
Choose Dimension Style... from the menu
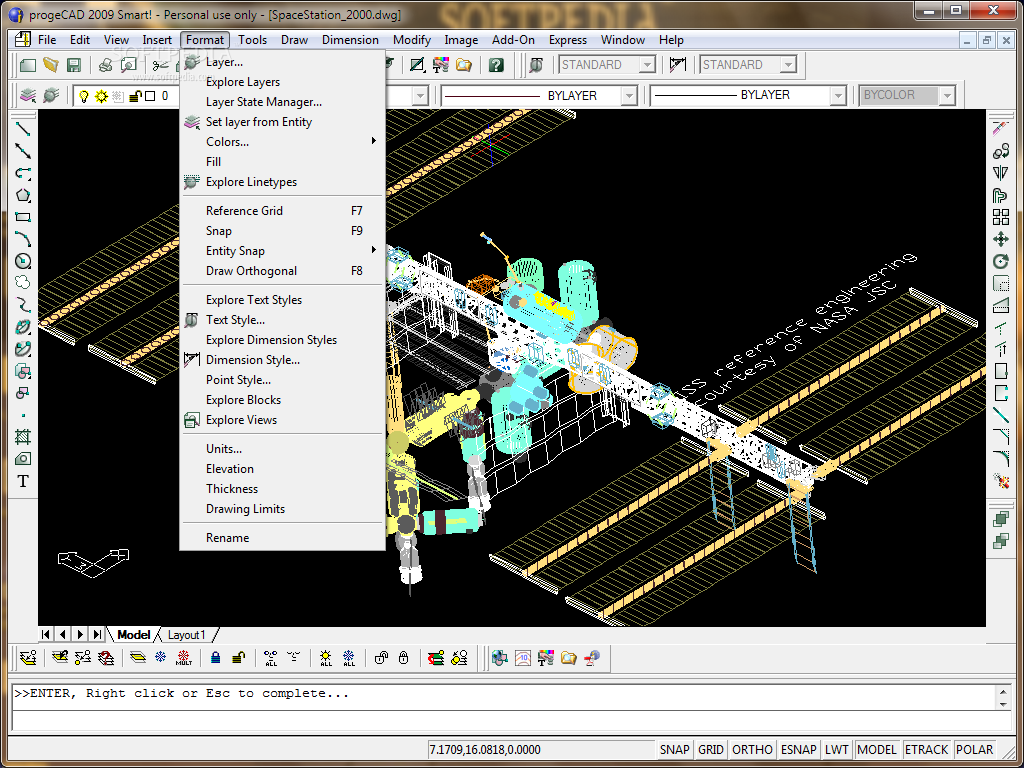pyautogui.click(x=282, y=360)
